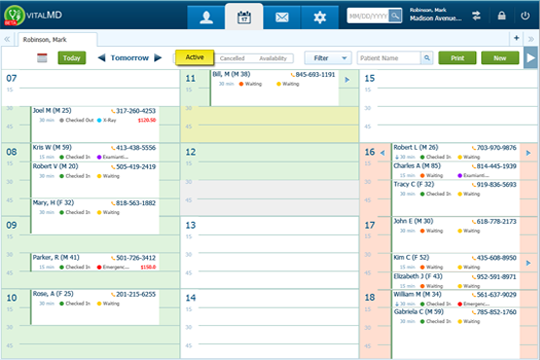Open Robert V appointment
Screen dimensions: 540x360
coord(95,179)
